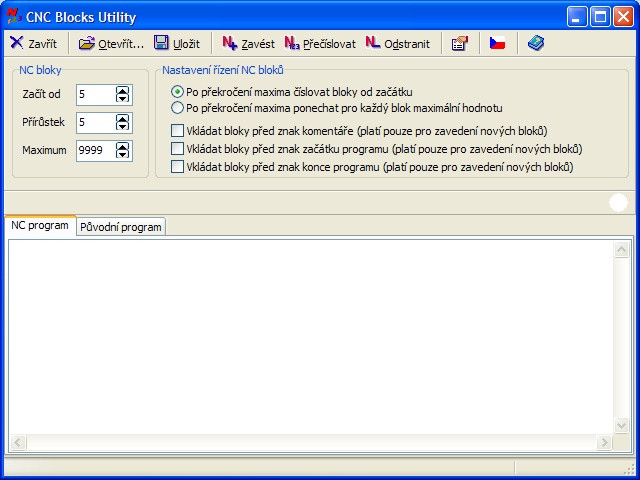
Task: Increase the Maximum value
Action: pos(122,146)
